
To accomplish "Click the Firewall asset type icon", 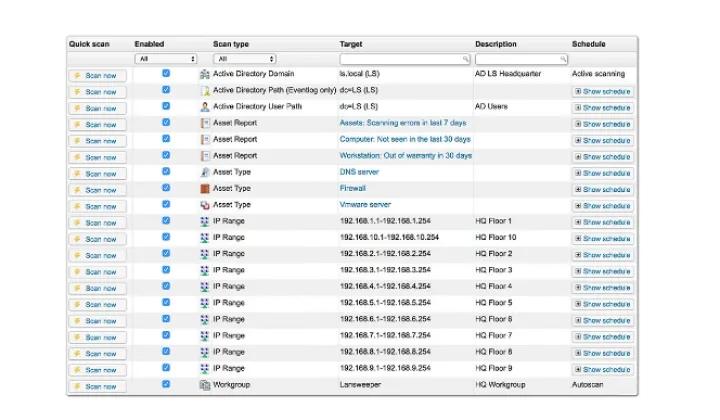I will point(205,188).
